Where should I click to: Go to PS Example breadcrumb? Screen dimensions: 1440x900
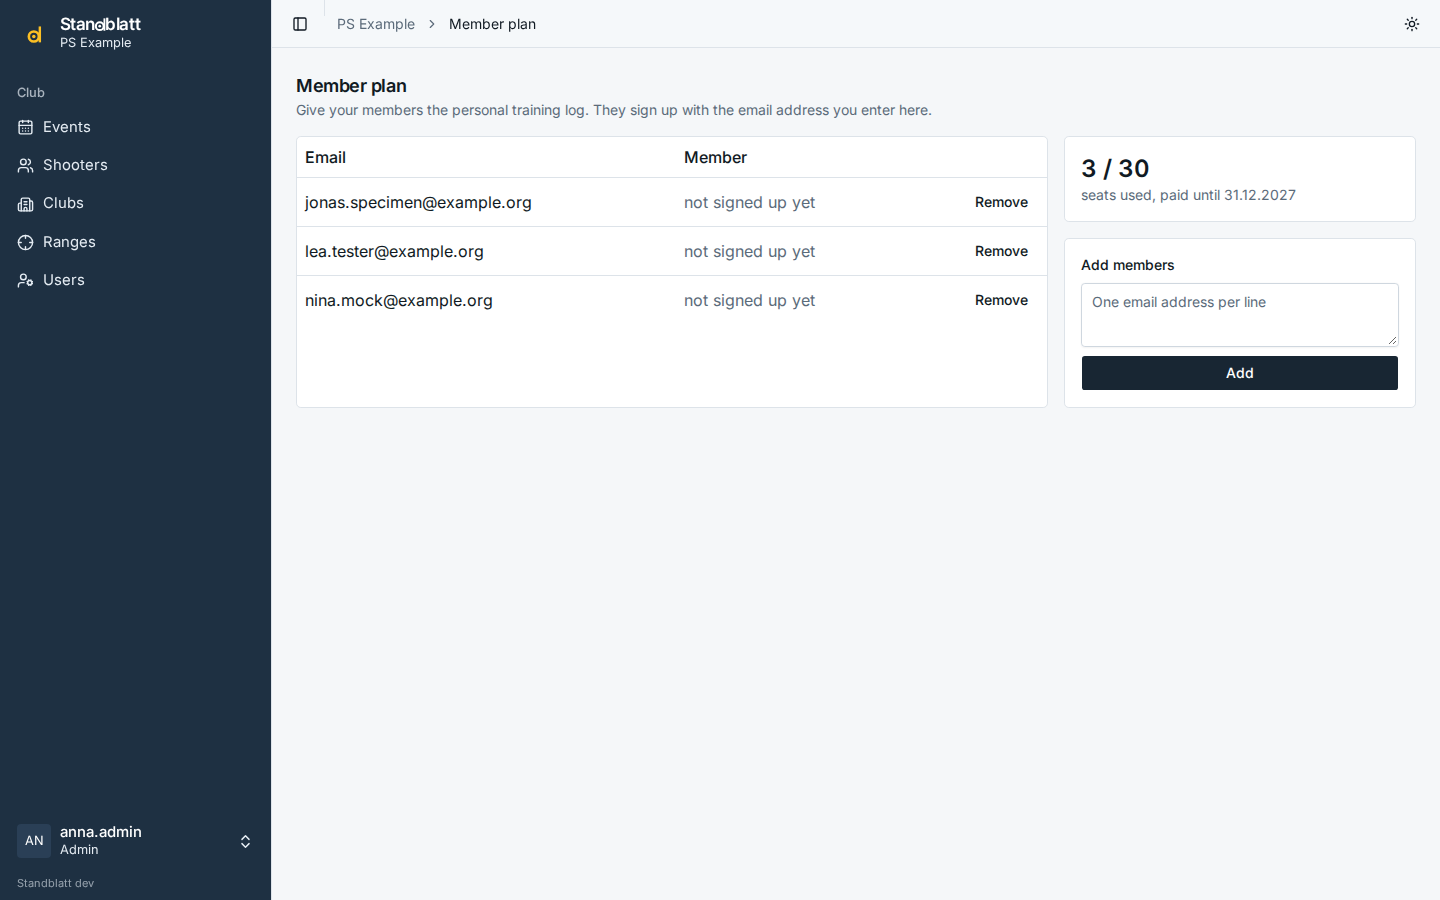point(376,24)
